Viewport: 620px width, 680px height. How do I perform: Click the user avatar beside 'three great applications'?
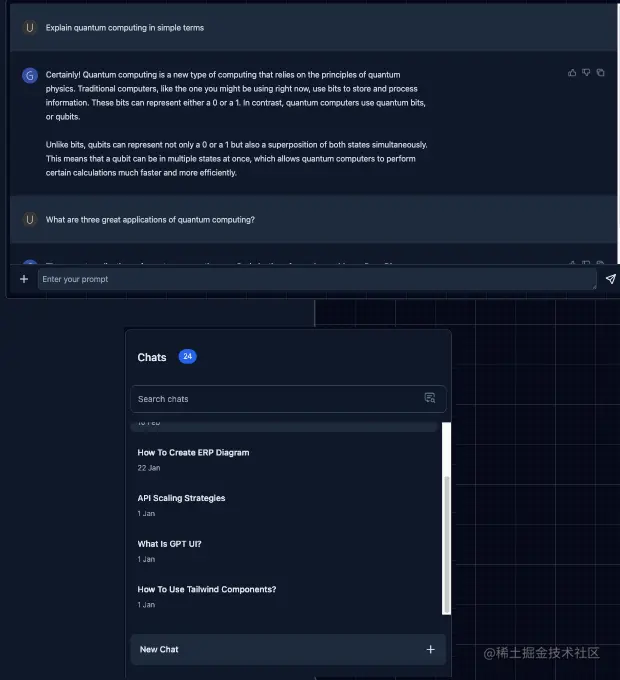point(29,219)
